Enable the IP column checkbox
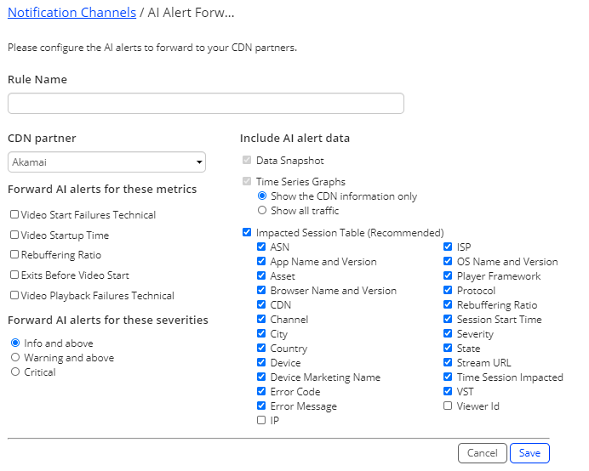589x471 pixels. (261, 420)
